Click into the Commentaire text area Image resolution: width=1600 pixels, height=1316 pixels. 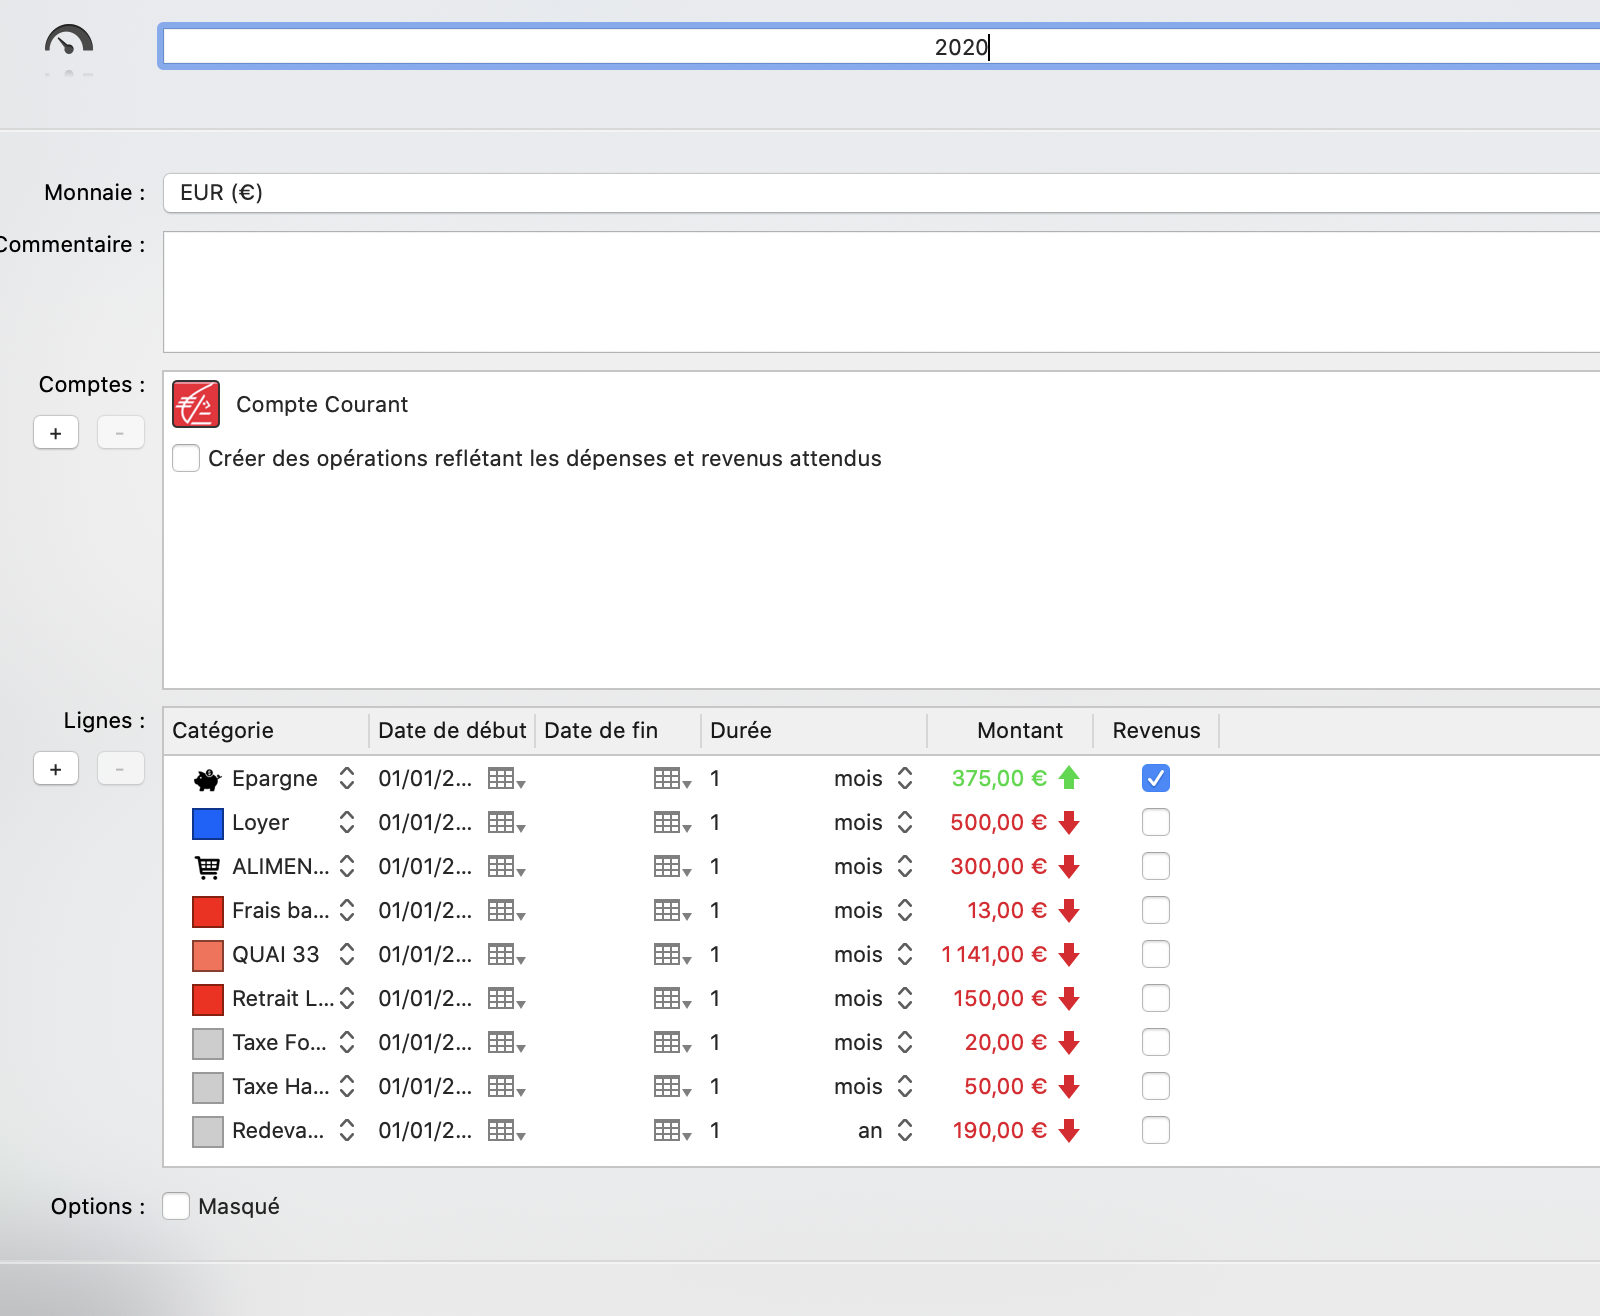point(882,292)
